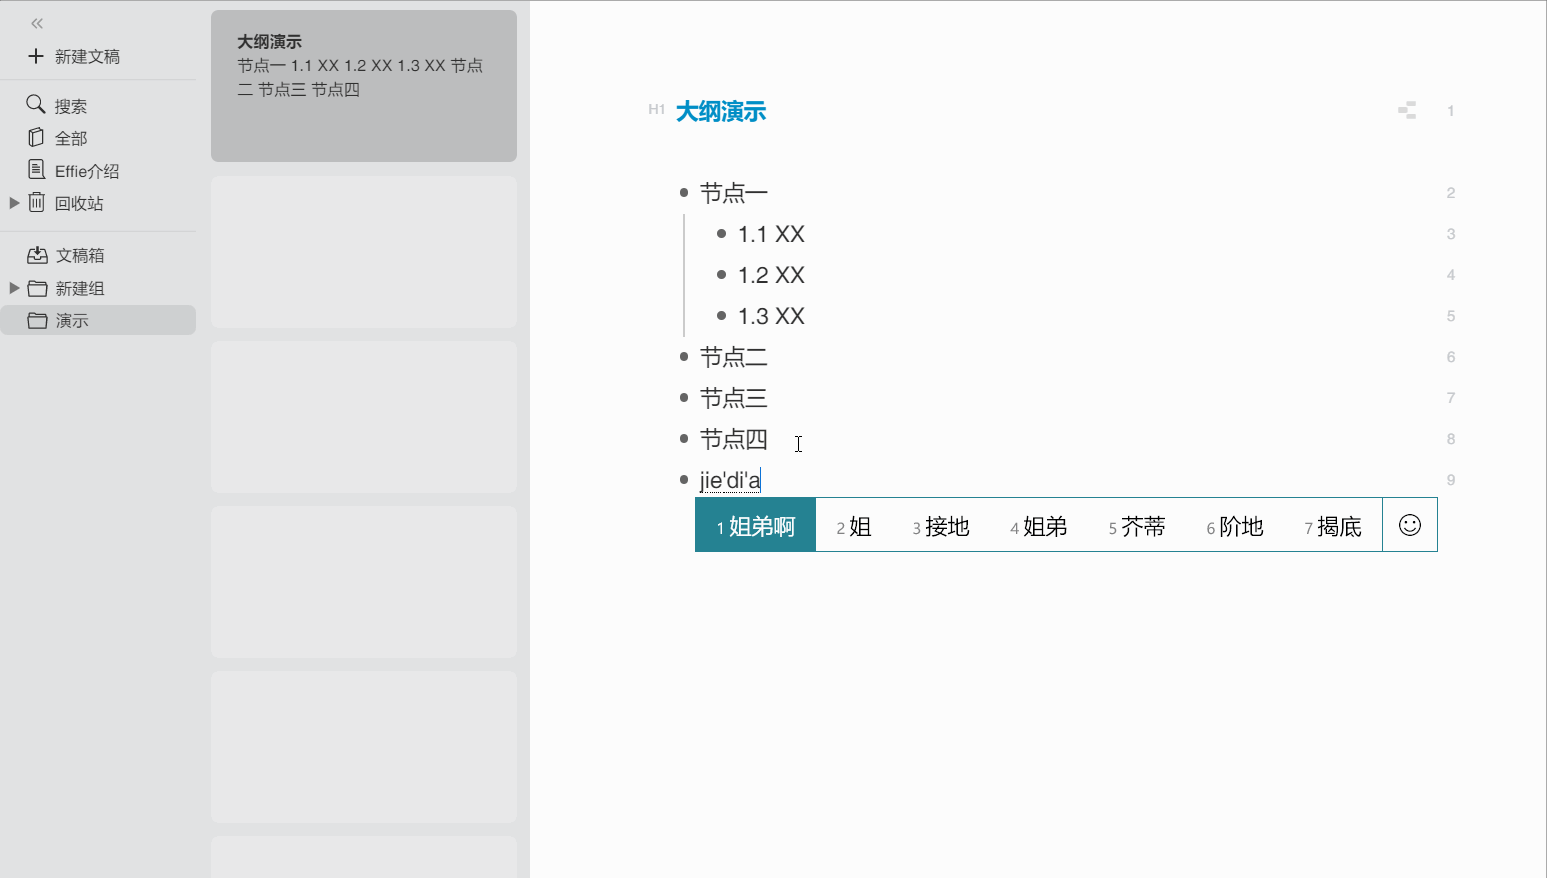Open the emoji smiley icon in the candidate bar
This screenshot has height=878, width=1547.
(x=1409, y=524)
